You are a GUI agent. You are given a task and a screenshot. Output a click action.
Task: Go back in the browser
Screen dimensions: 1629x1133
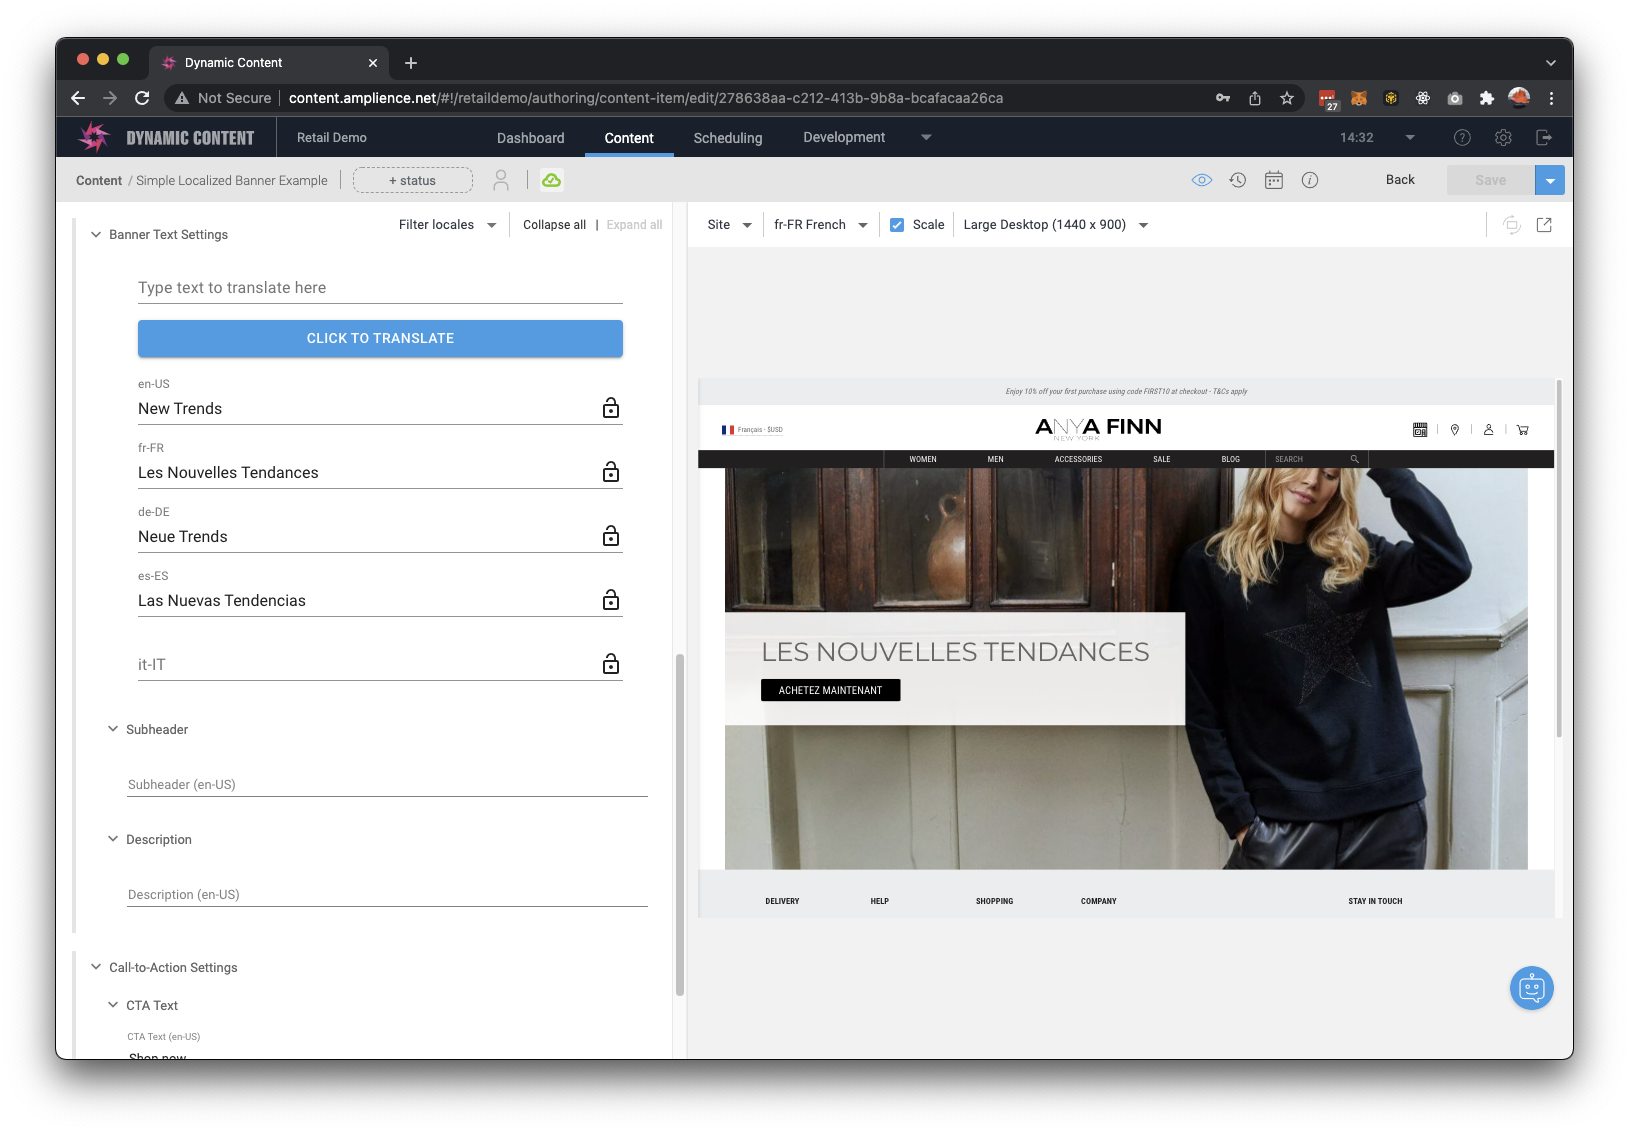(78, 98)
